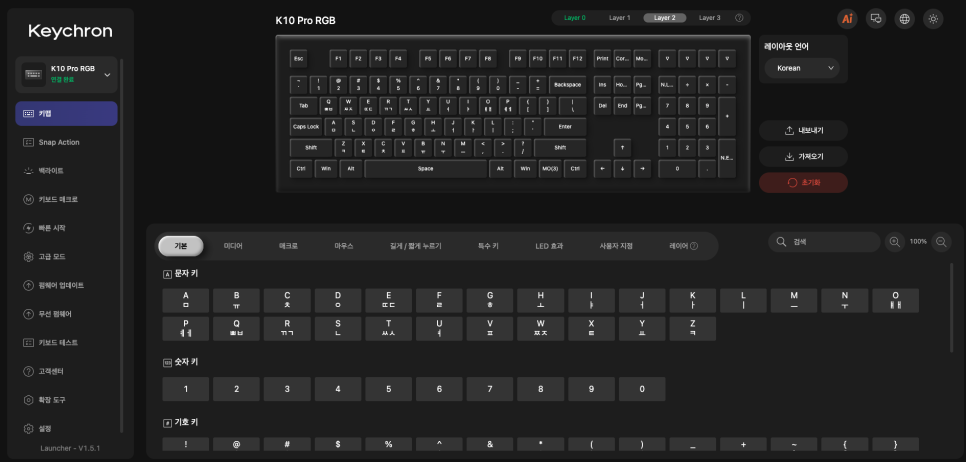Choose the A keycode in 문자 키
This screenshot has height=462, width=966.
pyautogui.click(x=185, y=301)
